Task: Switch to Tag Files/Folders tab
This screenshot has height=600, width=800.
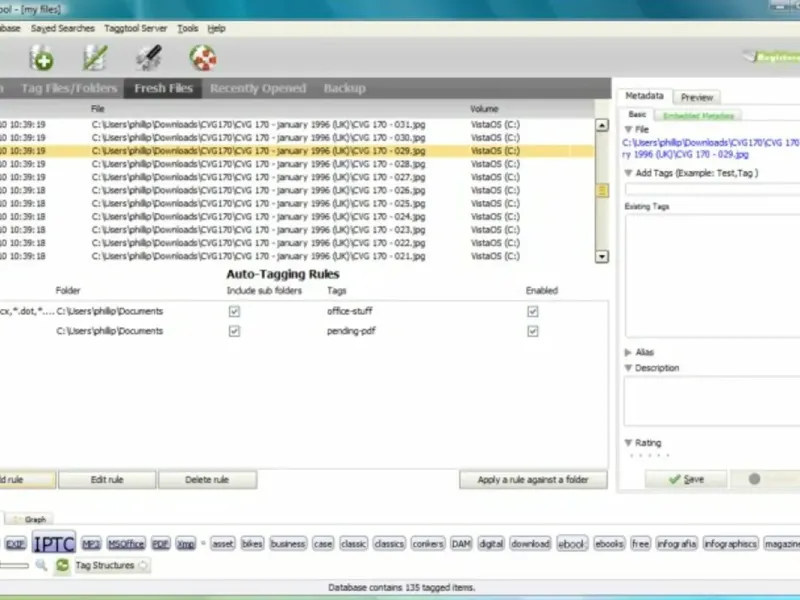Action: [69, 88]
